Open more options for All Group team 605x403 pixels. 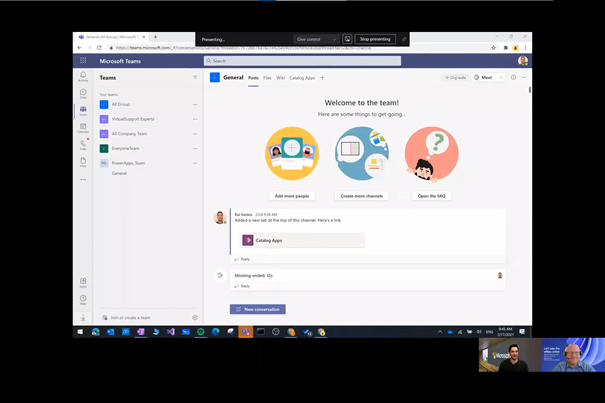click(x=195, y=104)
